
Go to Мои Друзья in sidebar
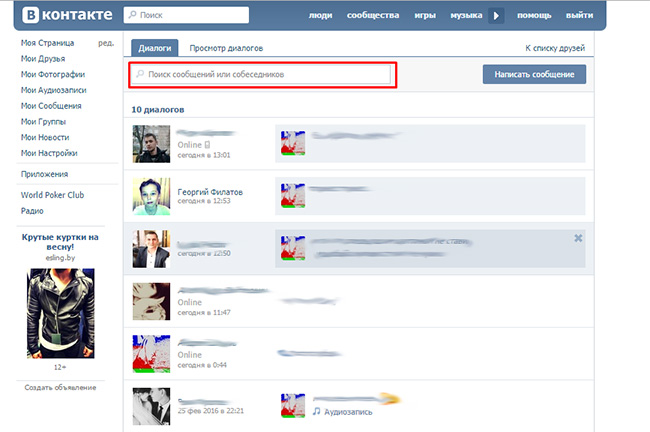point(44,58)
